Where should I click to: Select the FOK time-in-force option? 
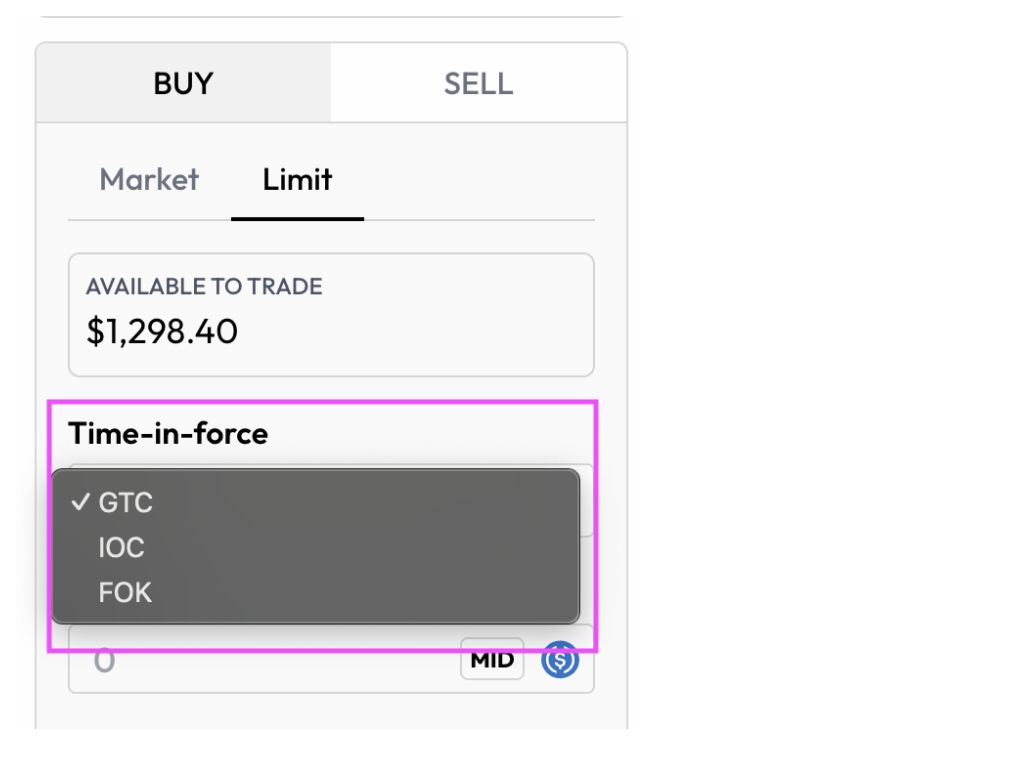tap(124, 592)
